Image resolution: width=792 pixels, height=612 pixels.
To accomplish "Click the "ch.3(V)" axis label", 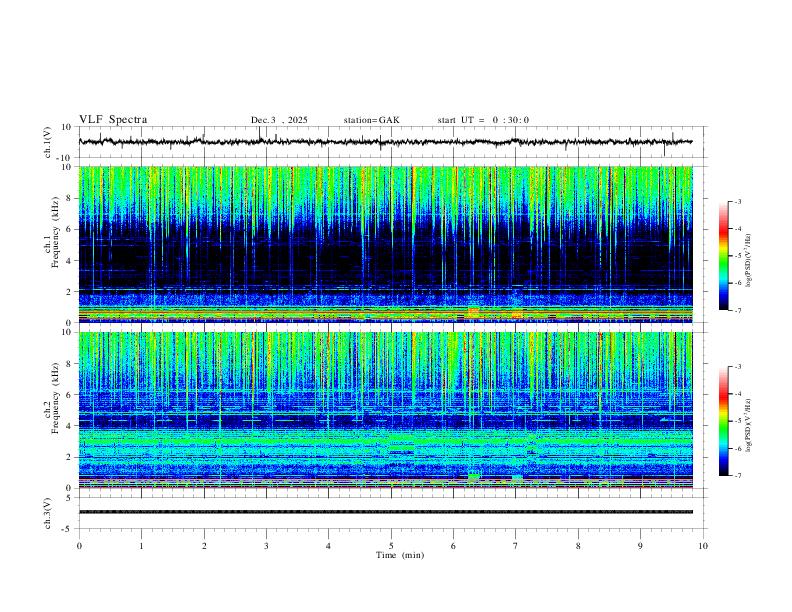I will pos(48,513).
